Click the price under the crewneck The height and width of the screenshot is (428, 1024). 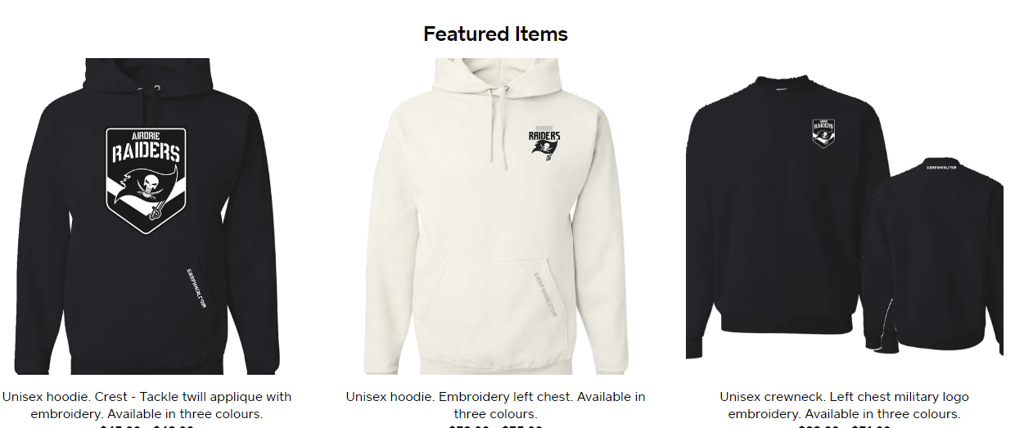(x=844, y=426)
